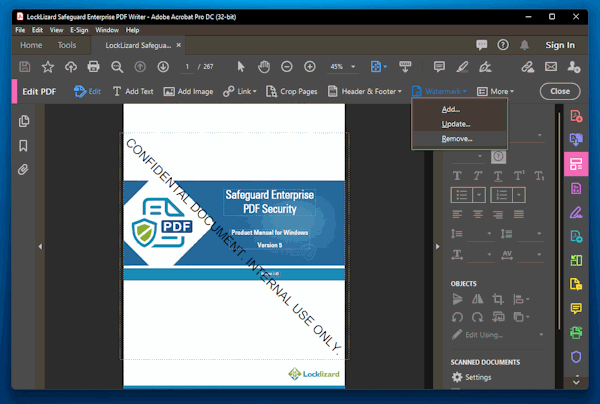The width and height of the screenshot is (600, 404).
Task: Select the highlighter pen icon
Action: tap(462, 67)
